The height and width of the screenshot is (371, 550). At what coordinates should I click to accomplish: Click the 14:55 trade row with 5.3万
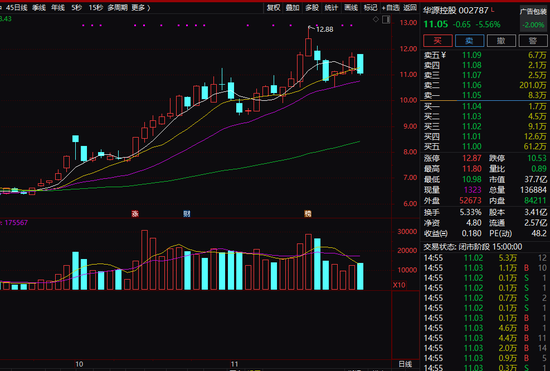coord(485,258)
